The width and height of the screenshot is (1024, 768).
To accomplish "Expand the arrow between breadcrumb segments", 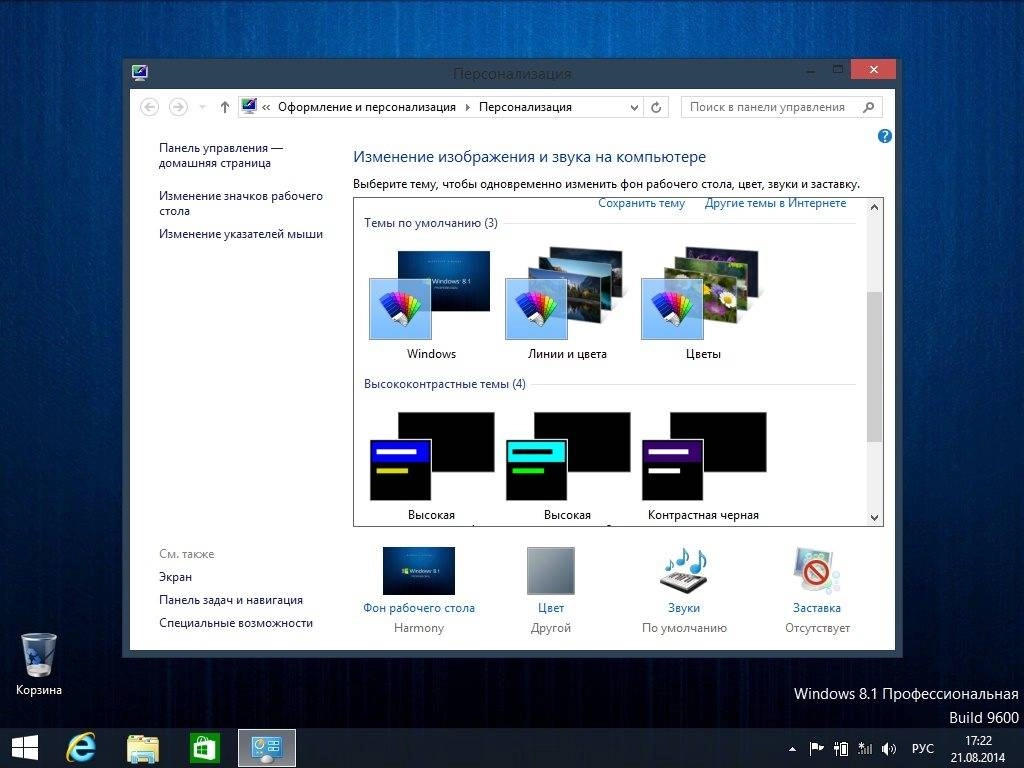I will (x=468, y=108).
